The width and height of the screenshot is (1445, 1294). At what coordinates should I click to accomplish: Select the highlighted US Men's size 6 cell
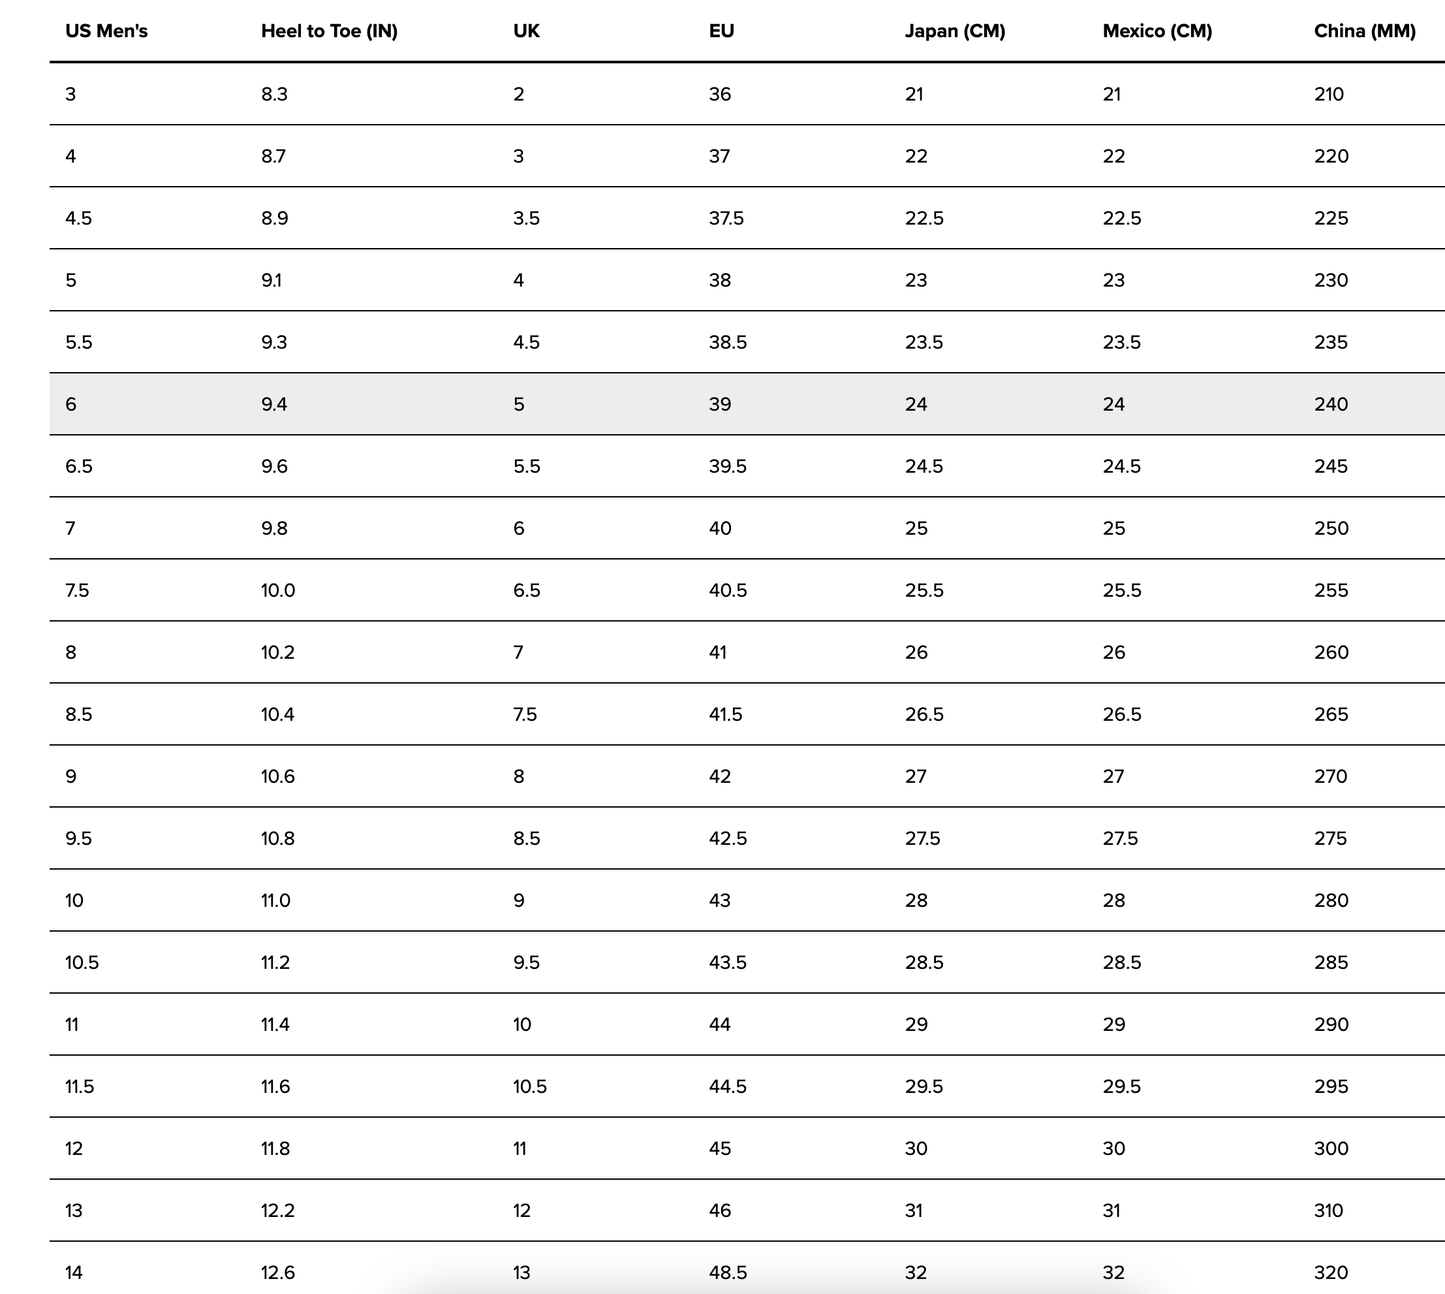[71, 404]
